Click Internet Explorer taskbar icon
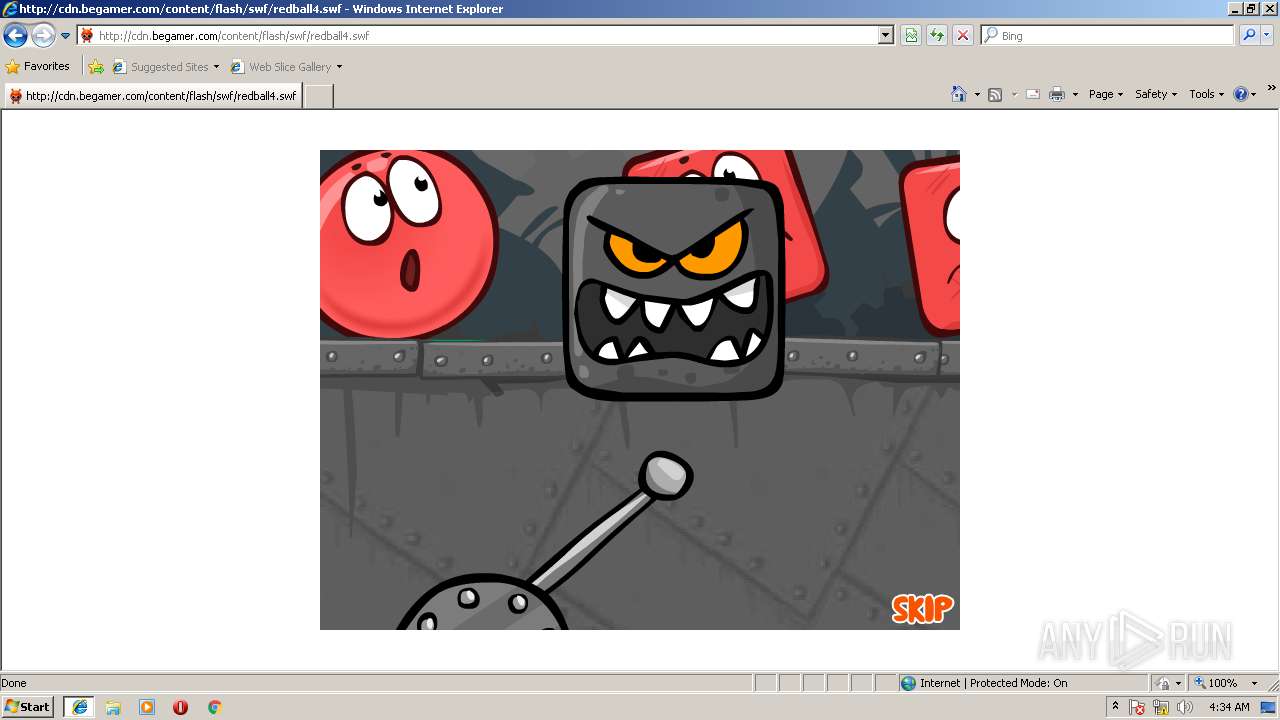Viewport: 1280px width, 720px height. click(x=79, y=707)
